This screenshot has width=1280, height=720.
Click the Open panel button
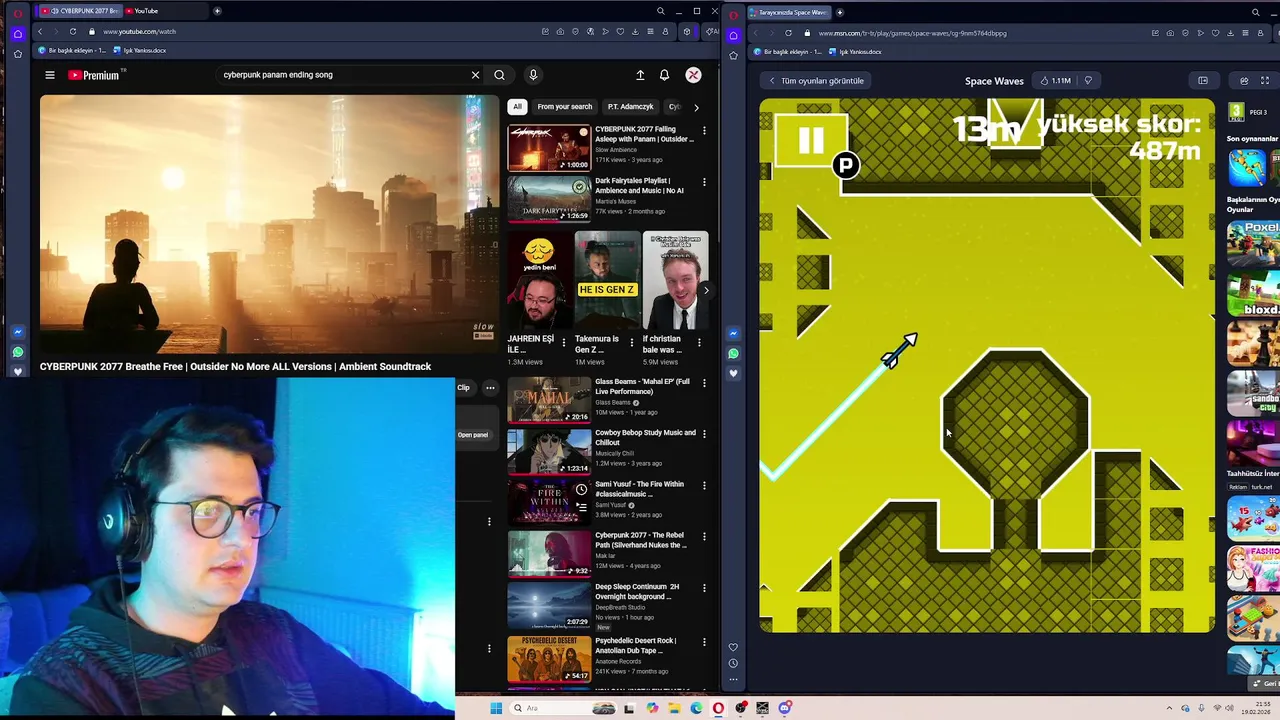coord(473,435)
